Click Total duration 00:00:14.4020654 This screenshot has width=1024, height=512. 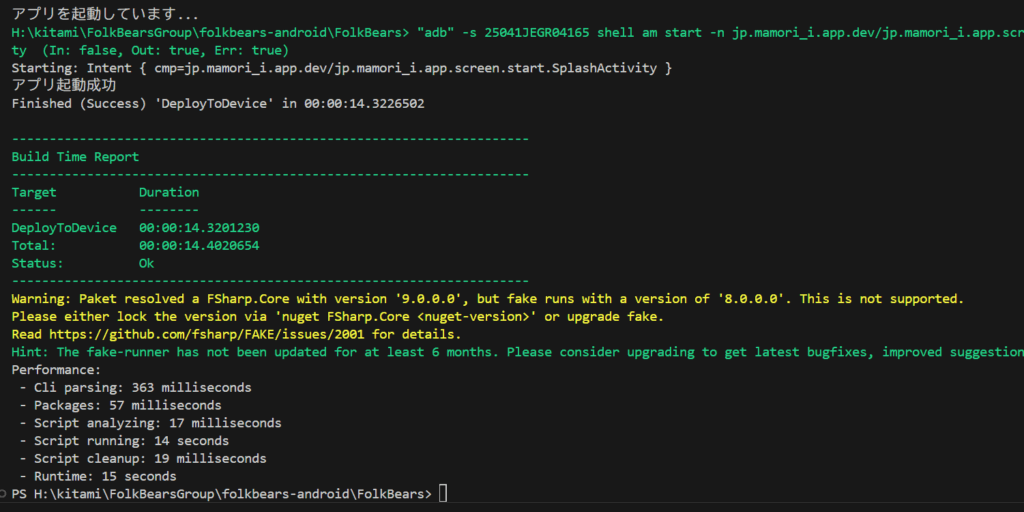pyautogui.click(x=199, y=246)
